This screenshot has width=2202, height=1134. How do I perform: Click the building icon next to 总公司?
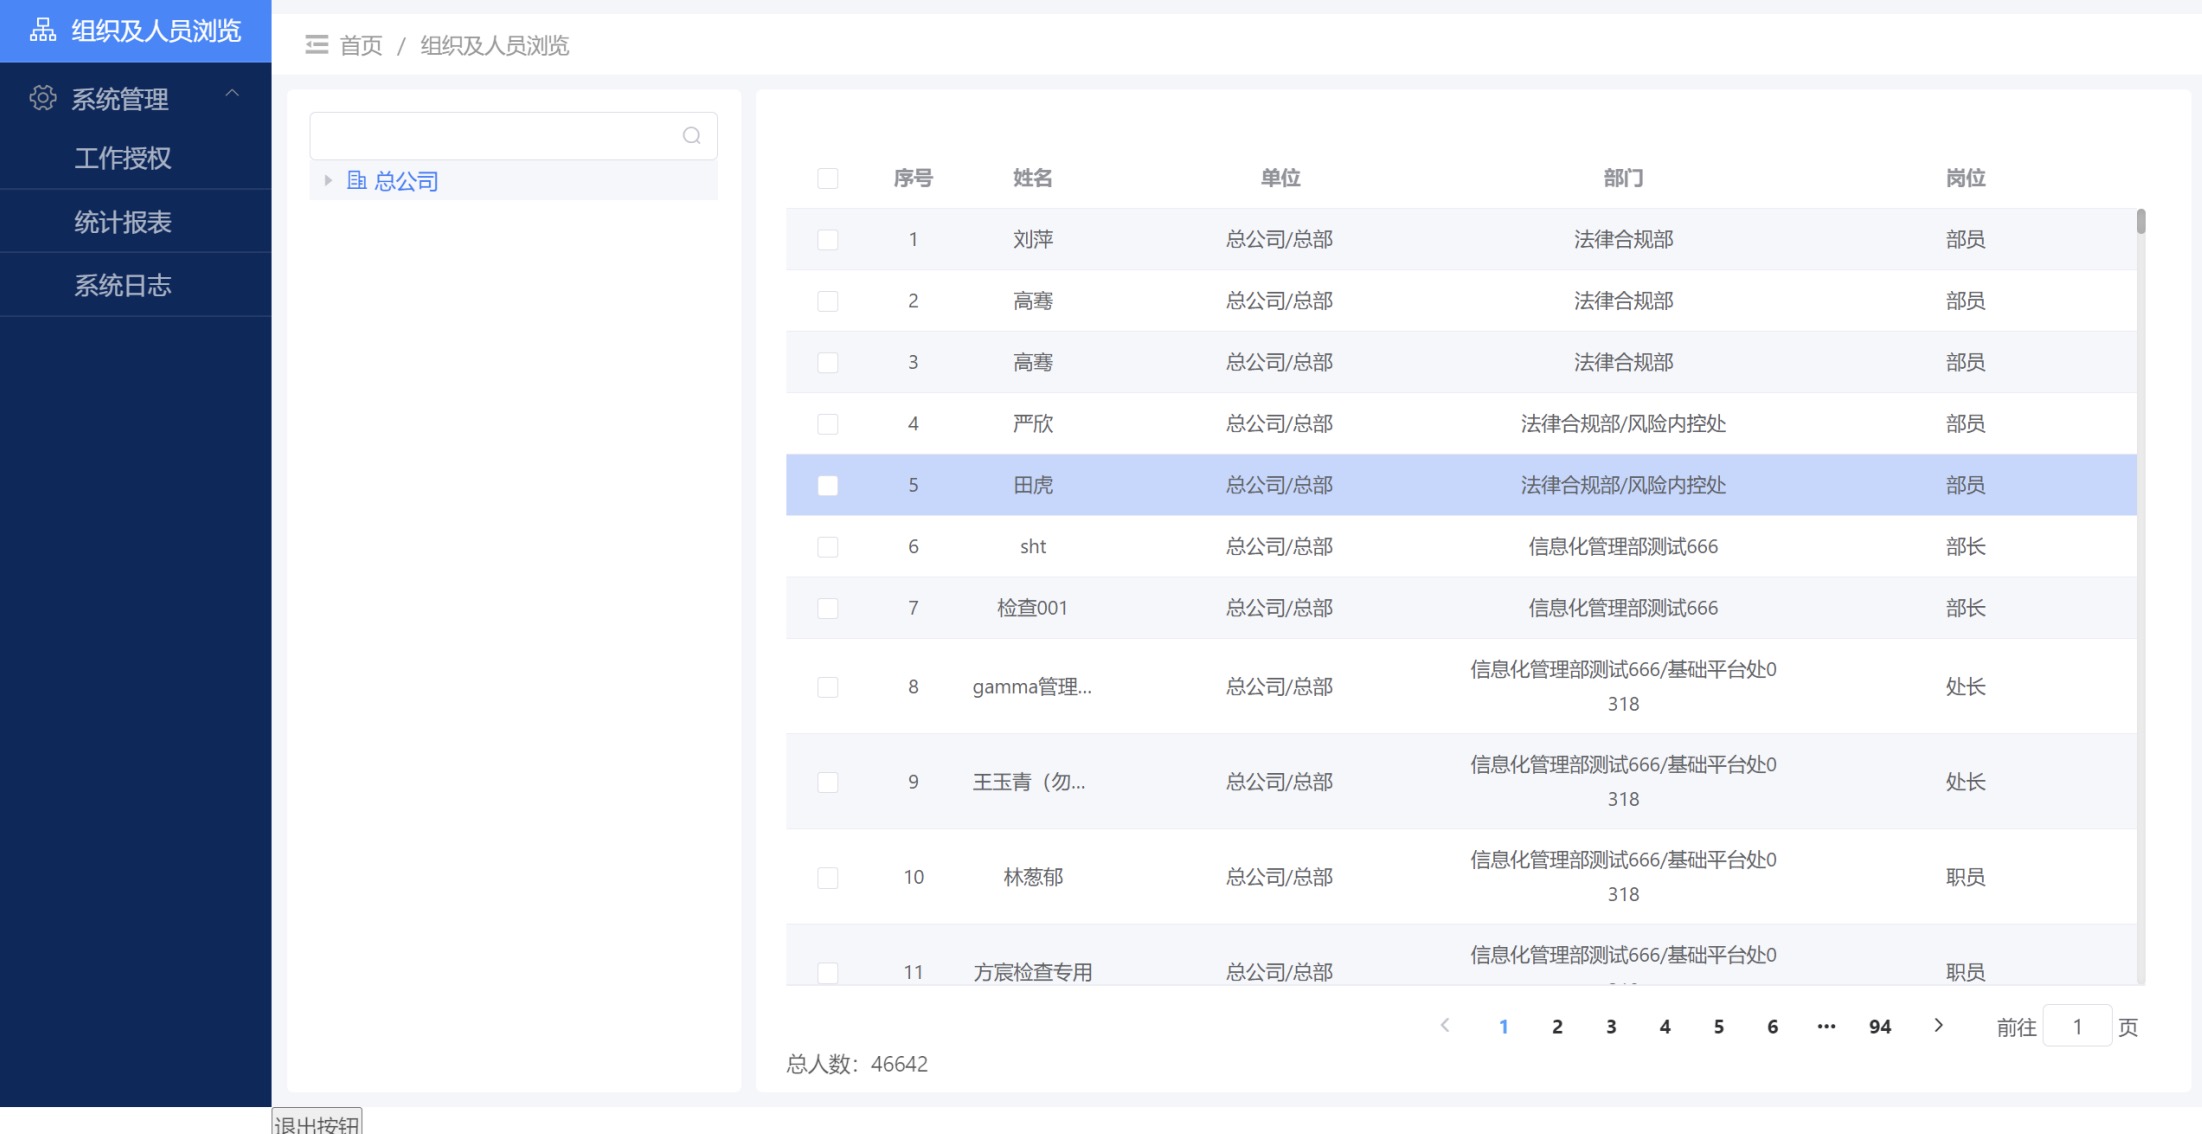coord(356,180)
